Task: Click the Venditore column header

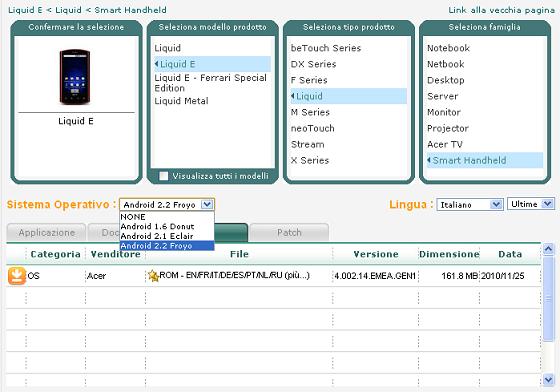Action: pyautogui.click(x=115, y=254)
